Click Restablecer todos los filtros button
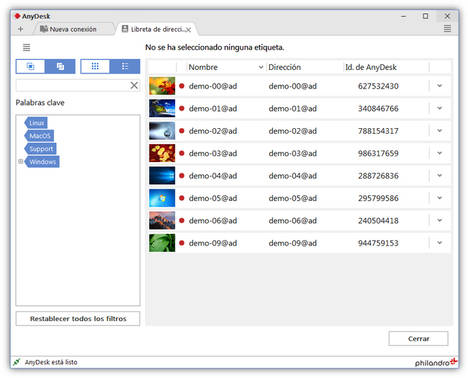The image size is (468, 378). 78,318
